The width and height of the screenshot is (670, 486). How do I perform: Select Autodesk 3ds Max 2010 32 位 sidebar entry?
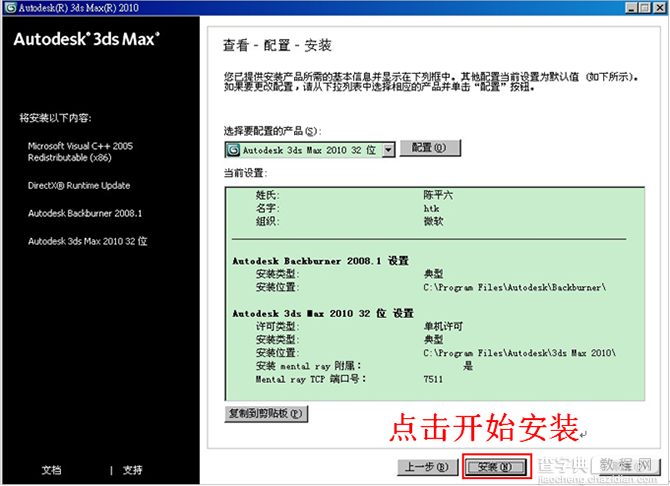[88, 241]
